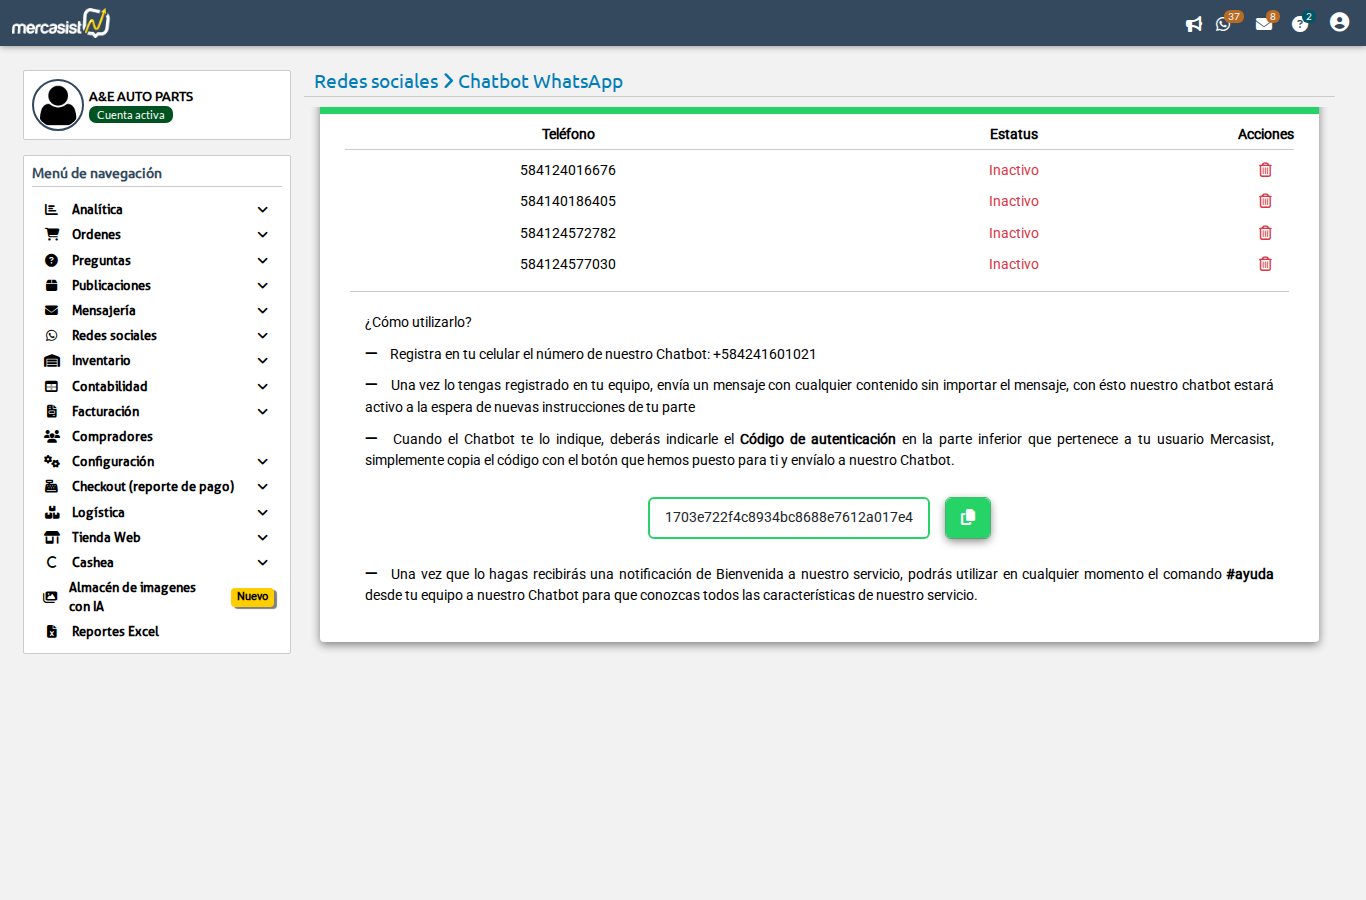Click the Nuevo badge next to Almacén
1366x900 pixels.
253,597
